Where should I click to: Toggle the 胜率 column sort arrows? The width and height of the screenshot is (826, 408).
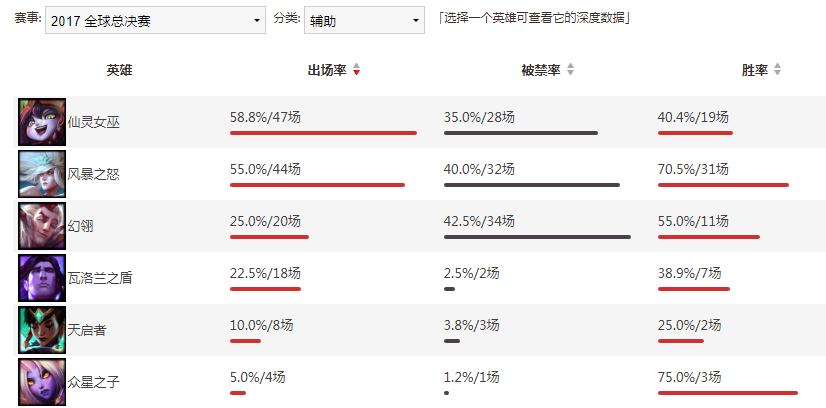(x=778, y=69)
